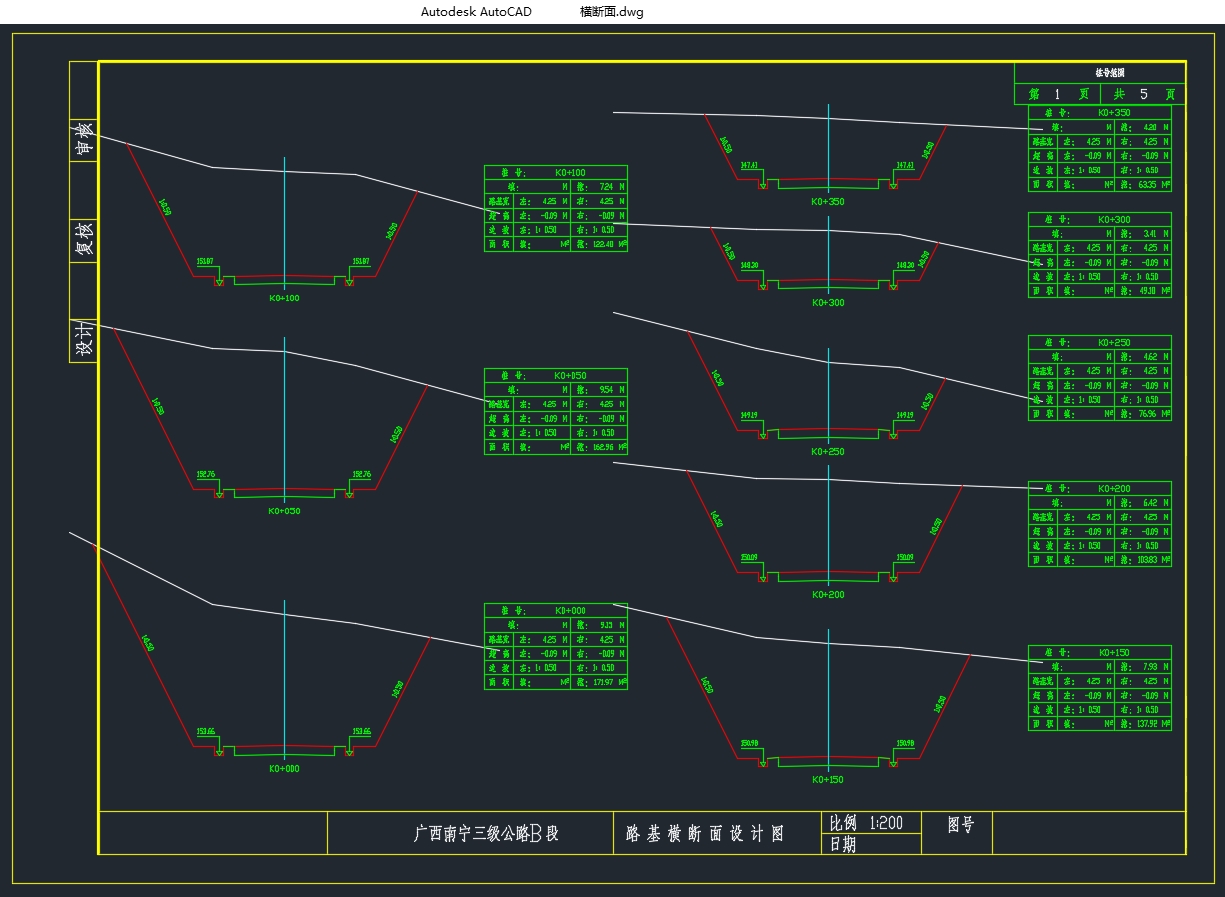Screen dimensions: 1225x897
Task: Select the page number cell 第 1 页
Action: coord(1057,94)
